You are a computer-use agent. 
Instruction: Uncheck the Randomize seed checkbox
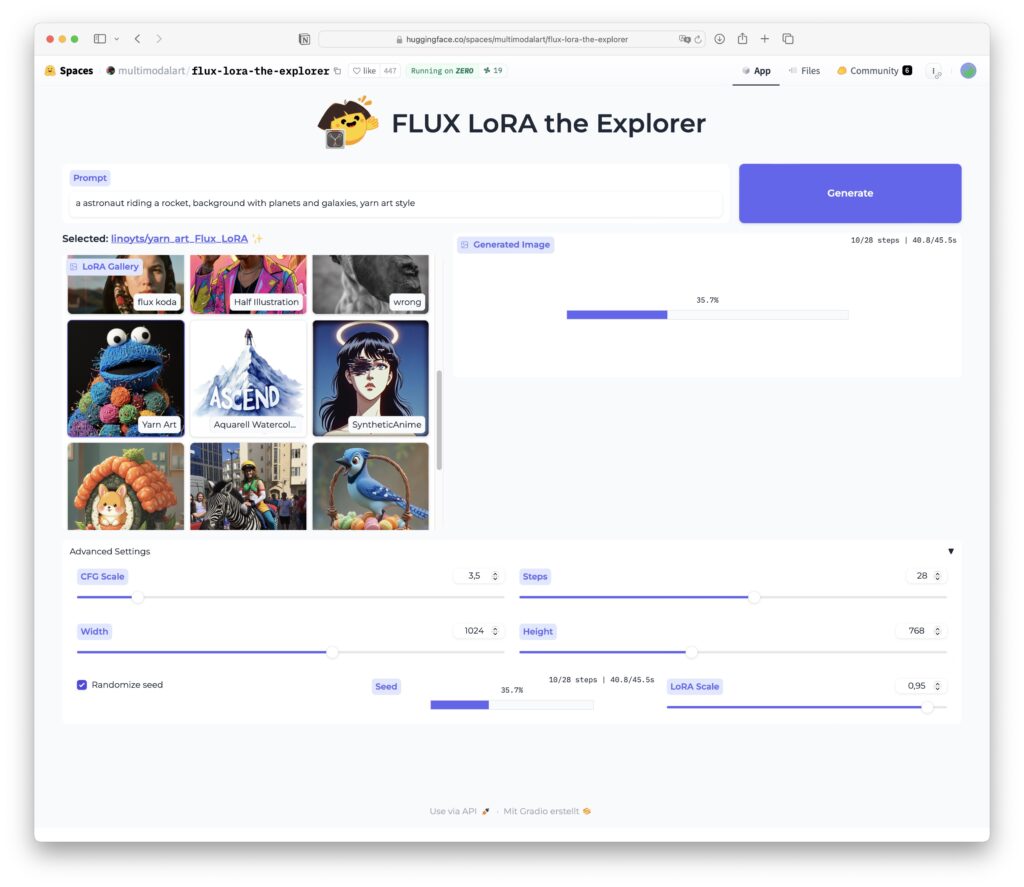point(82,685)
